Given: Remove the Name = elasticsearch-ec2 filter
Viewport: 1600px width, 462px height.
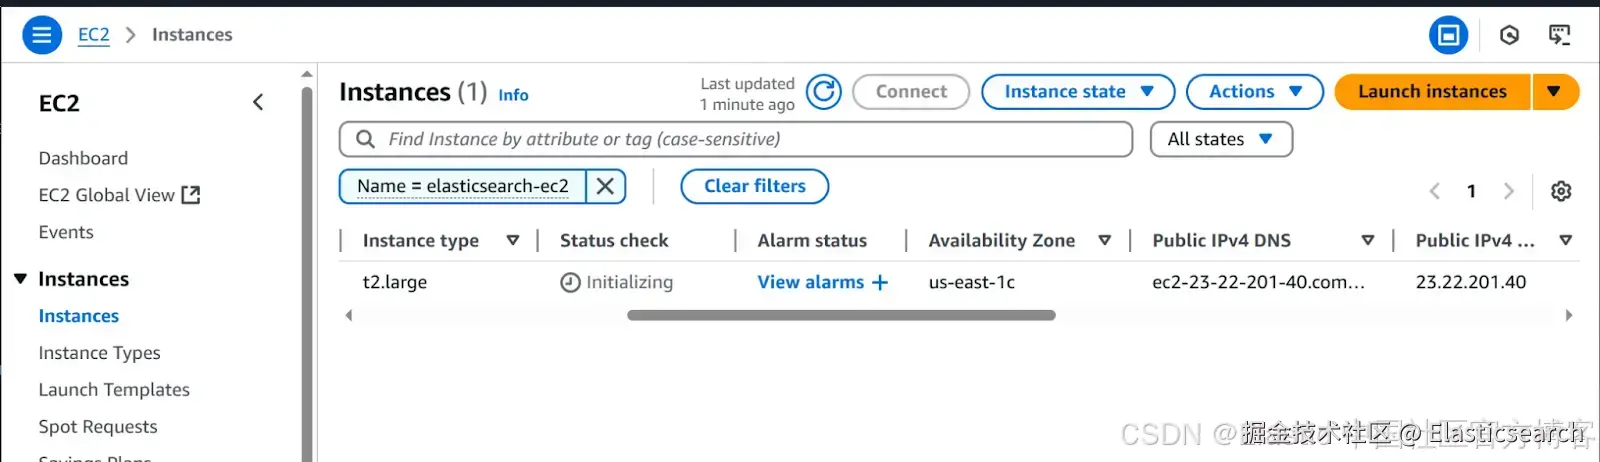Looking at the screenshot, I should (x=605, y=186).
